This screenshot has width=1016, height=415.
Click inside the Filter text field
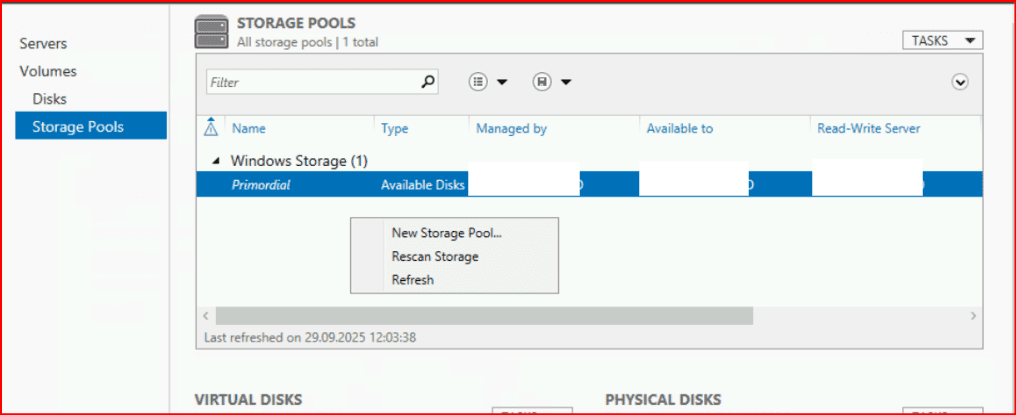pos(310,82)
